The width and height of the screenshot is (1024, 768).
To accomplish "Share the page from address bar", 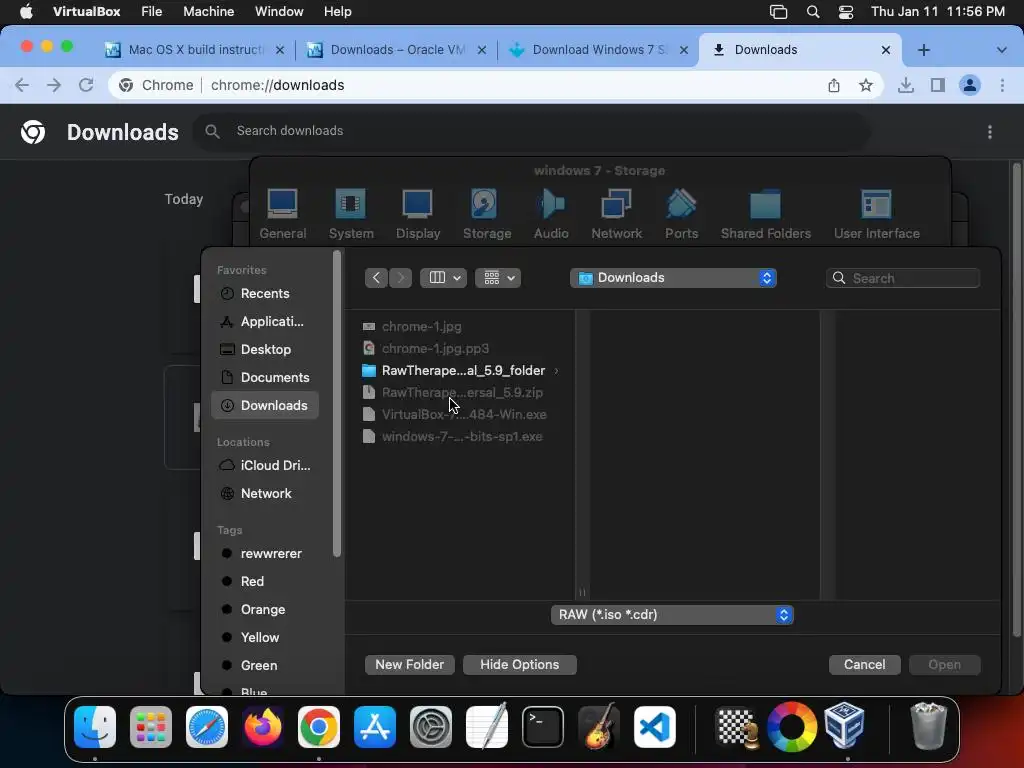I will [834, 85].
